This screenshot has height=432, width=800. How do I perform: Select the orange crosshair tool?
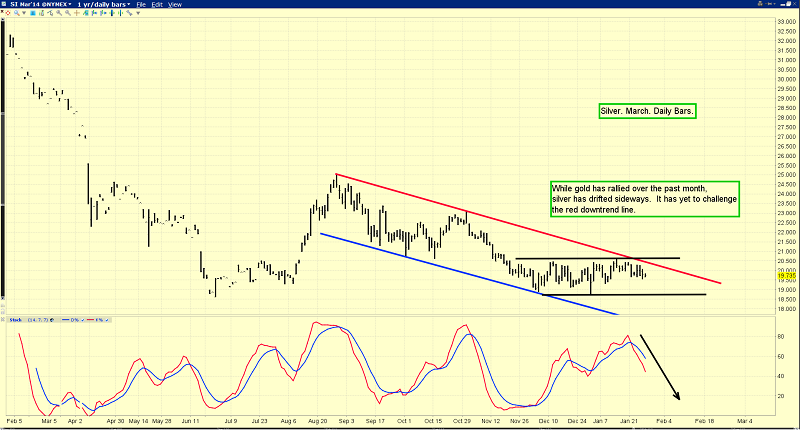pyautogui.click(x=77, y=13)
